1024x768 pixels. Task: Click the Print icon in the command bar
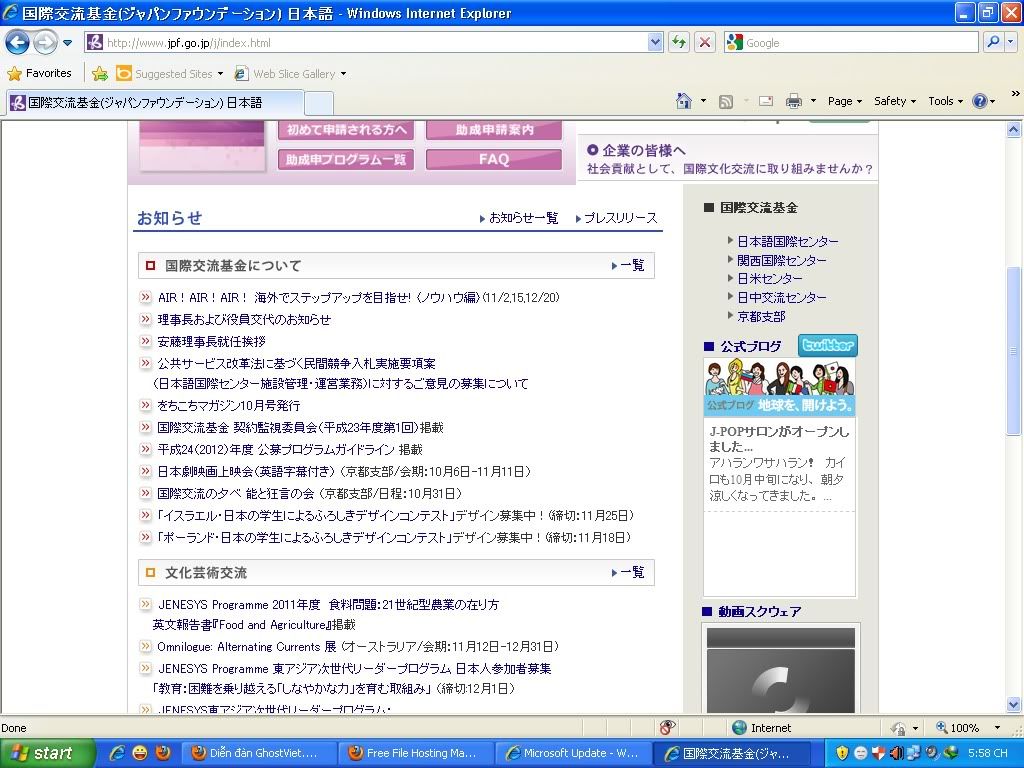(794, 101)
